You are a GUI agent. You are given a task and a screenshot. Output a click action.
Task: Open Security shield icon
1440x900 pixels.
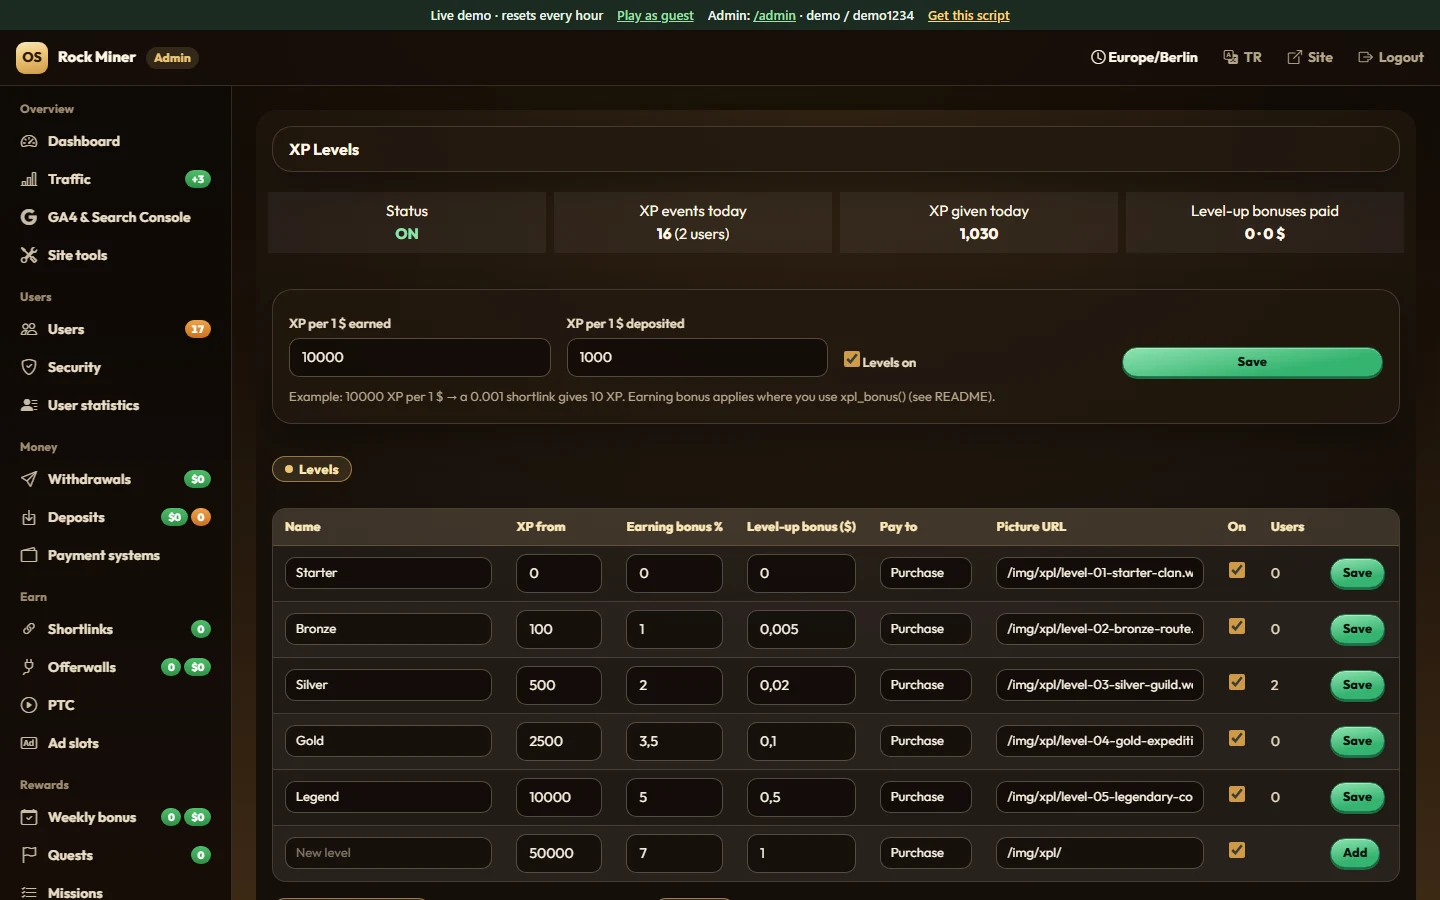pyautogui.click(x=29, y=367)
